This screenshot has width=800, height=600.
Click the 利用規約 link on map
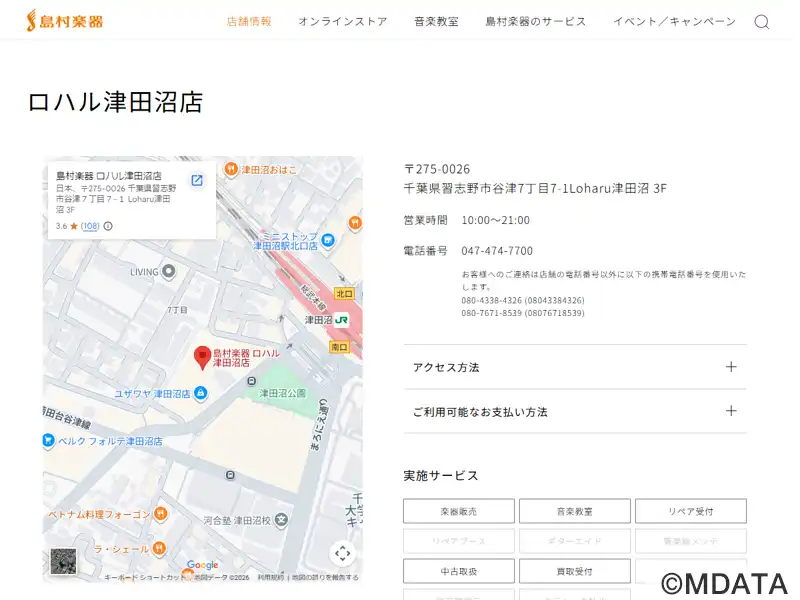coord(271,578)
